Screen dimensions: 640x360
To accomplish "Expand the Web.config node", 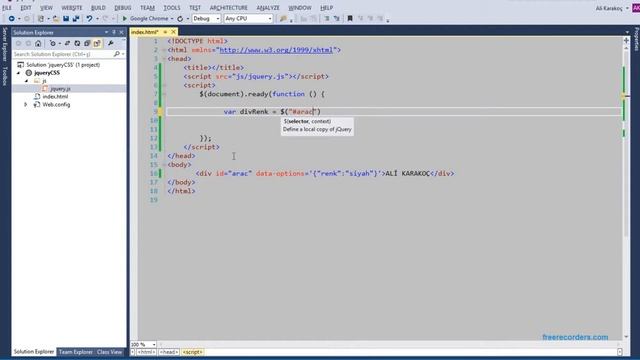I will point(26,104).
